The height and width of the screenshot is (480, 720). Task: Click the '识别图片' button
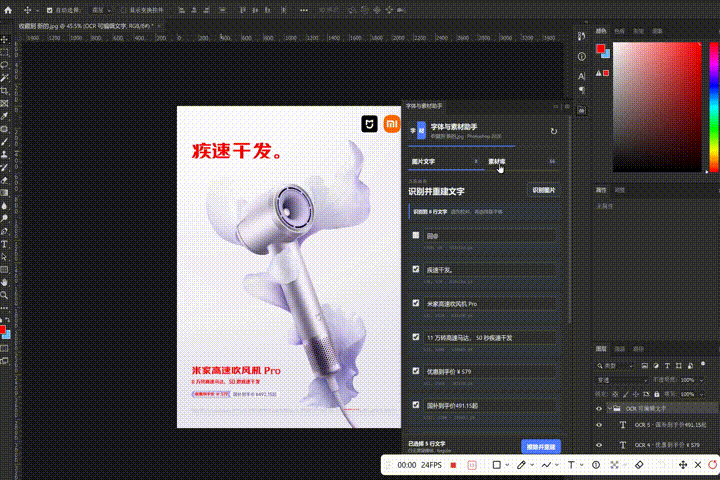click(x=544, y=190)
